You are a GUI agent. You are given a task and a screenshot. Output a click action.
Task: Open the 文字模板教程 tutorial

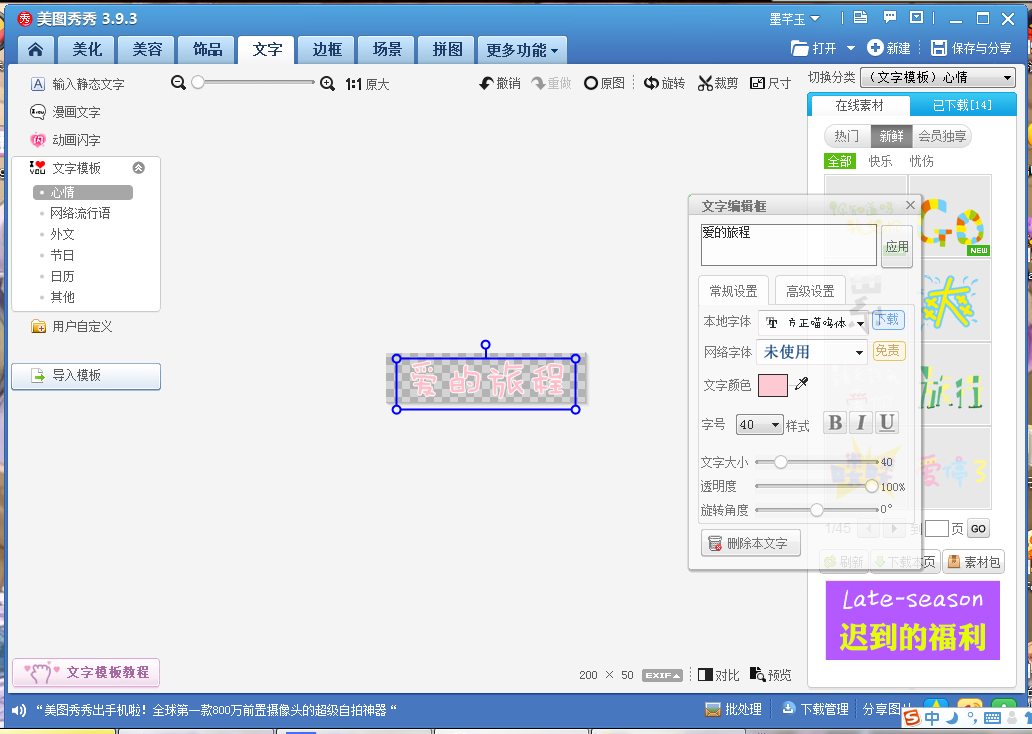(86, 673)
